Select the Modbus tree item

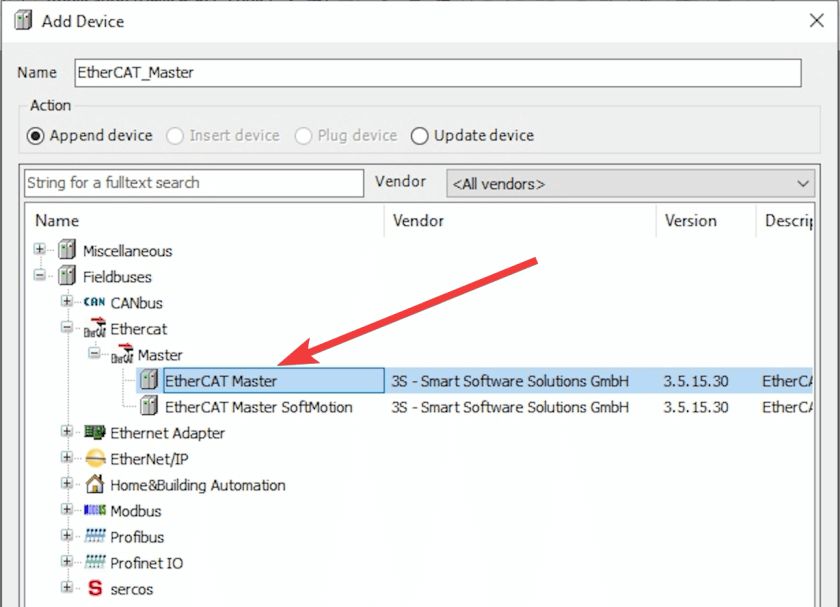pyautogui.click(x=136, y=511)
